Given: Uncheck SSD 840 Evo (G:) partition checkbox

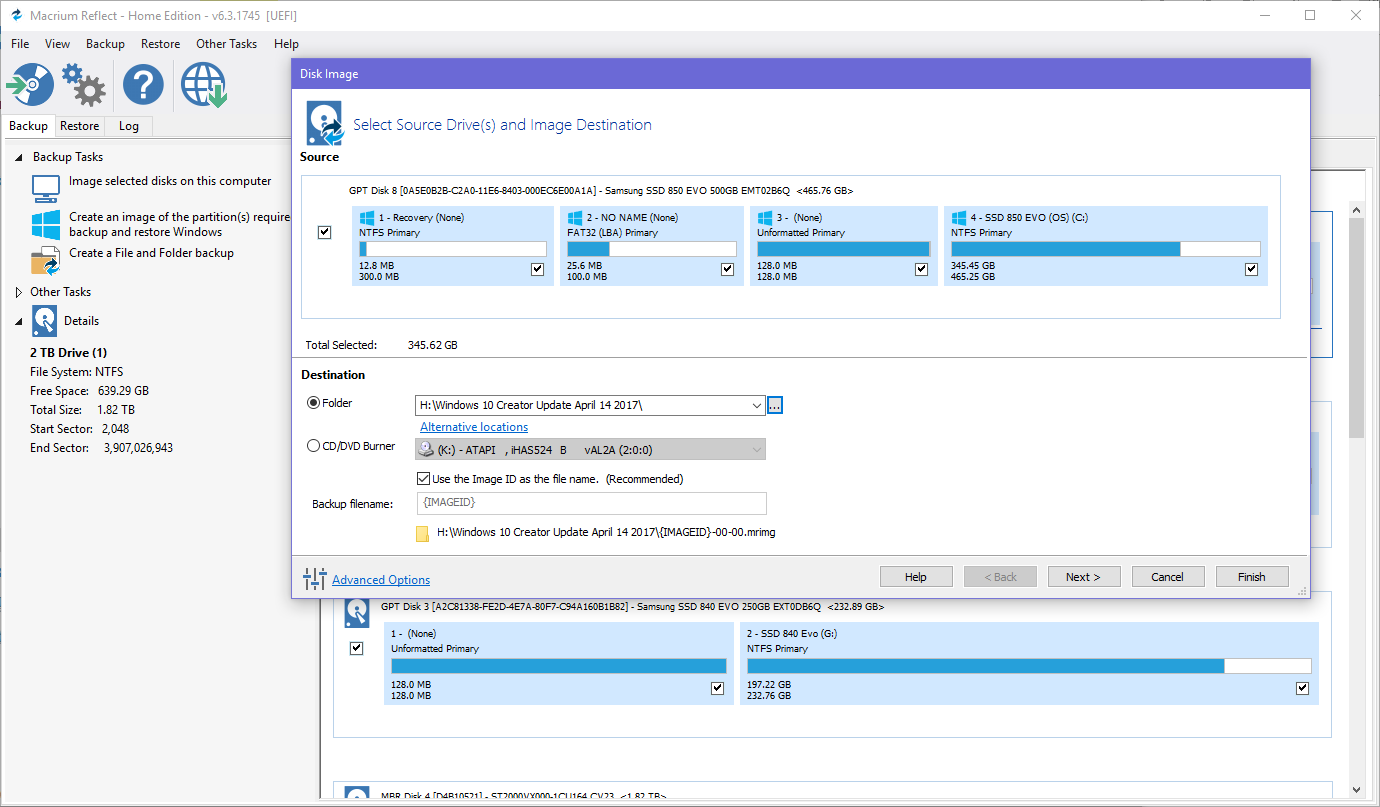Looking at the screenshot, I should [1302, 688].
